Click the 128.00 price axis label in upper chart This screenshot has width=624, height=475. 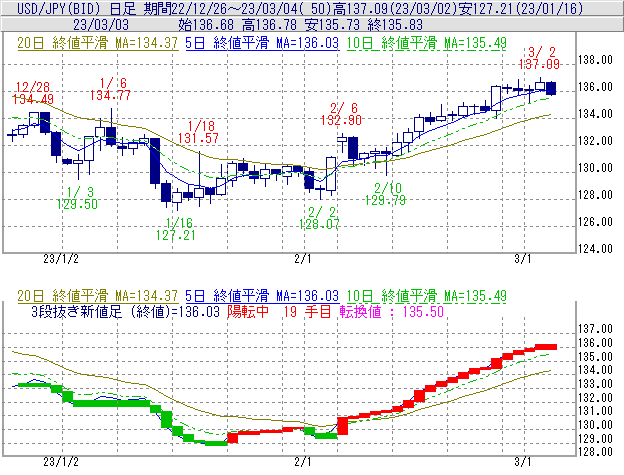(595, 195)
